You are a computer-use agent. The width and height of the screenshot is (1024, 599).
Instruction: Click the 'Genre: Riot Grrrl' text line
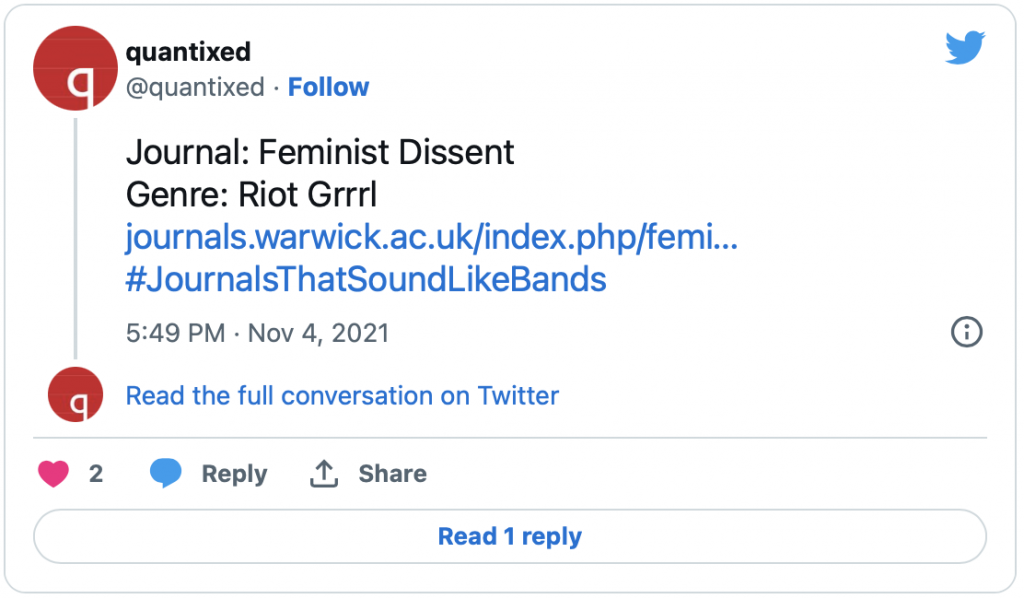[251, 195]
